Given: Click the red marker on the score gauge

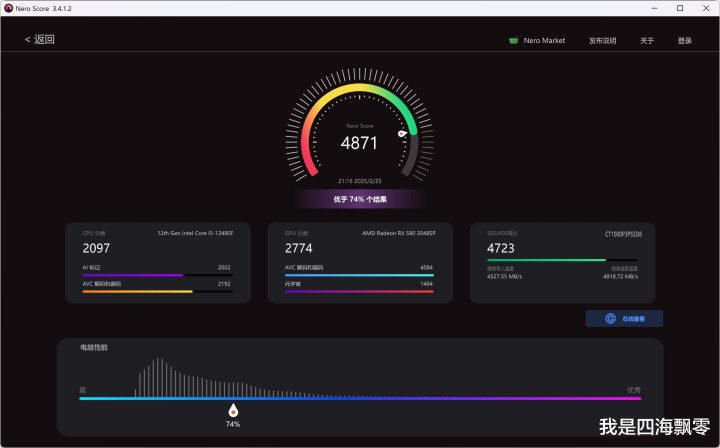Looking at the screenshot, I should click(402, 134).
